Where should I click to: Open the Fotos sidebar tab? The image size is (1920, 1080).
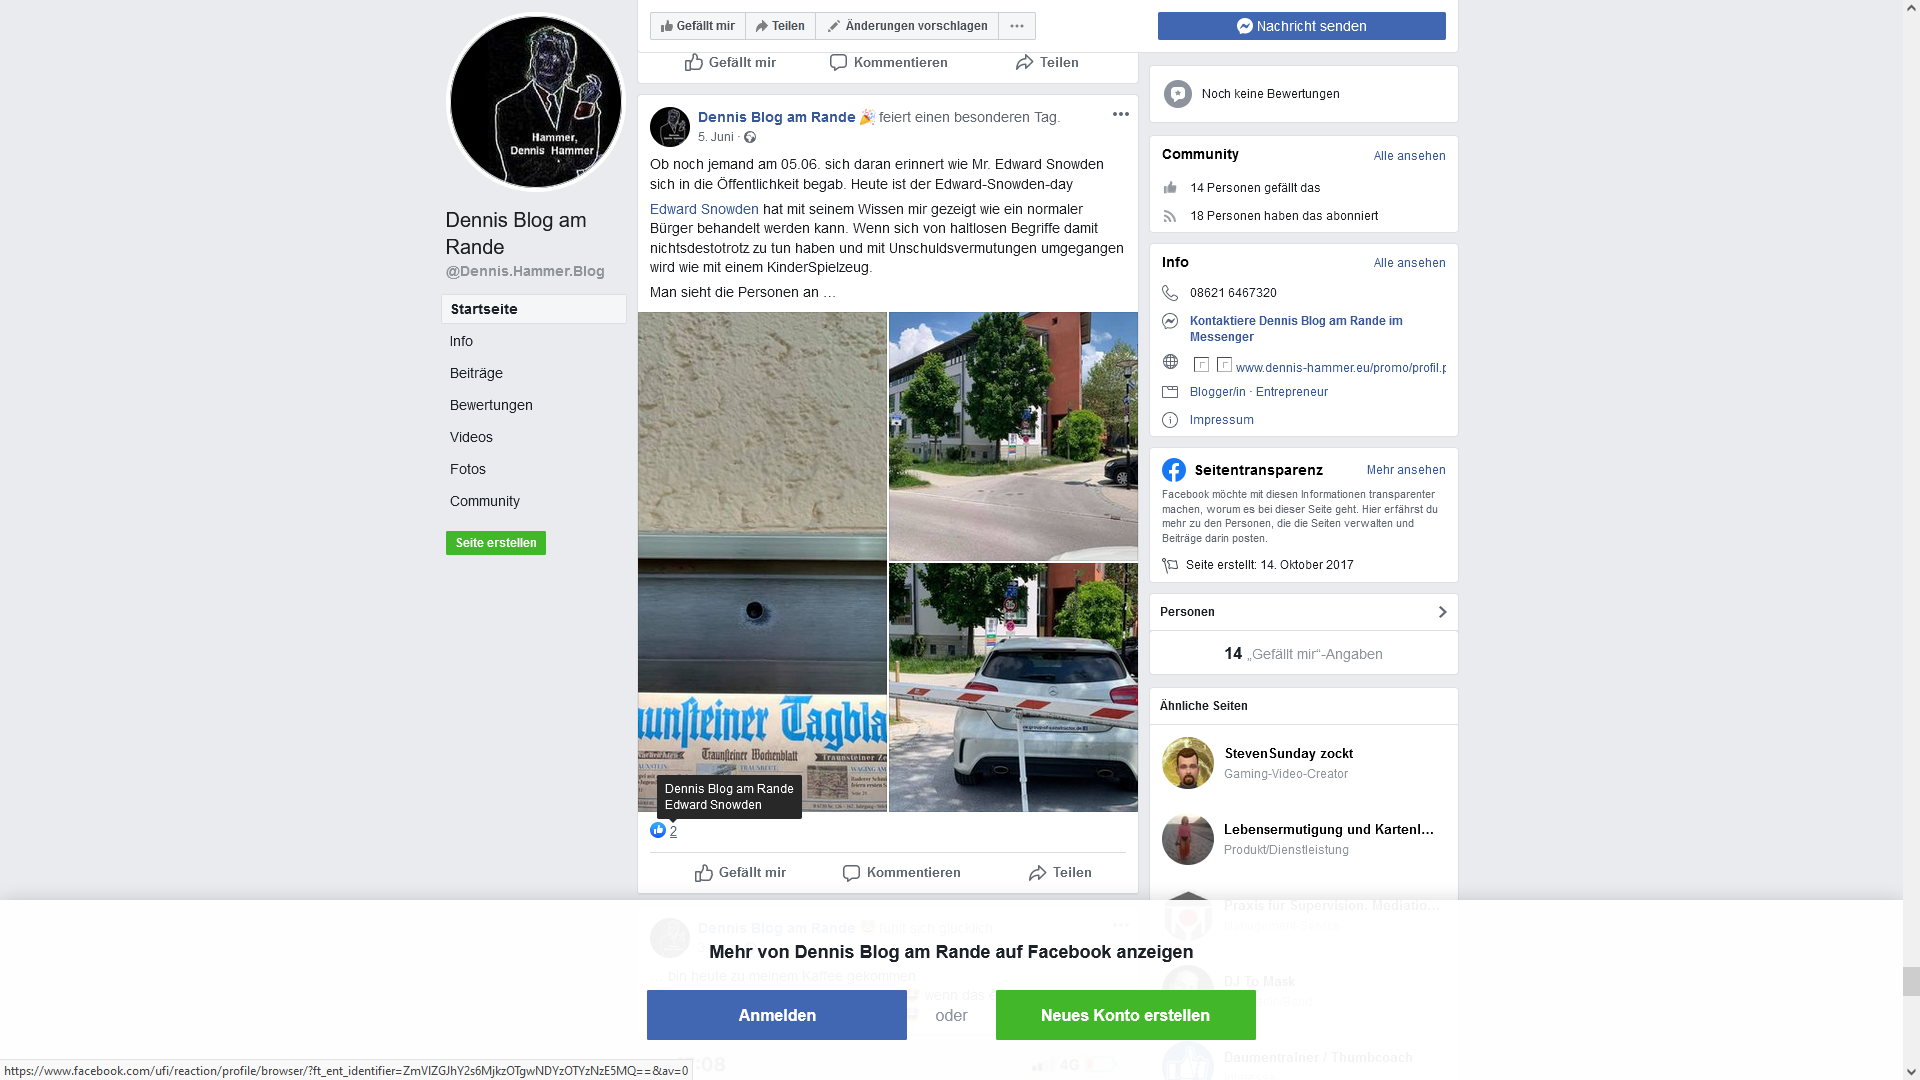[x=468, y=469]
